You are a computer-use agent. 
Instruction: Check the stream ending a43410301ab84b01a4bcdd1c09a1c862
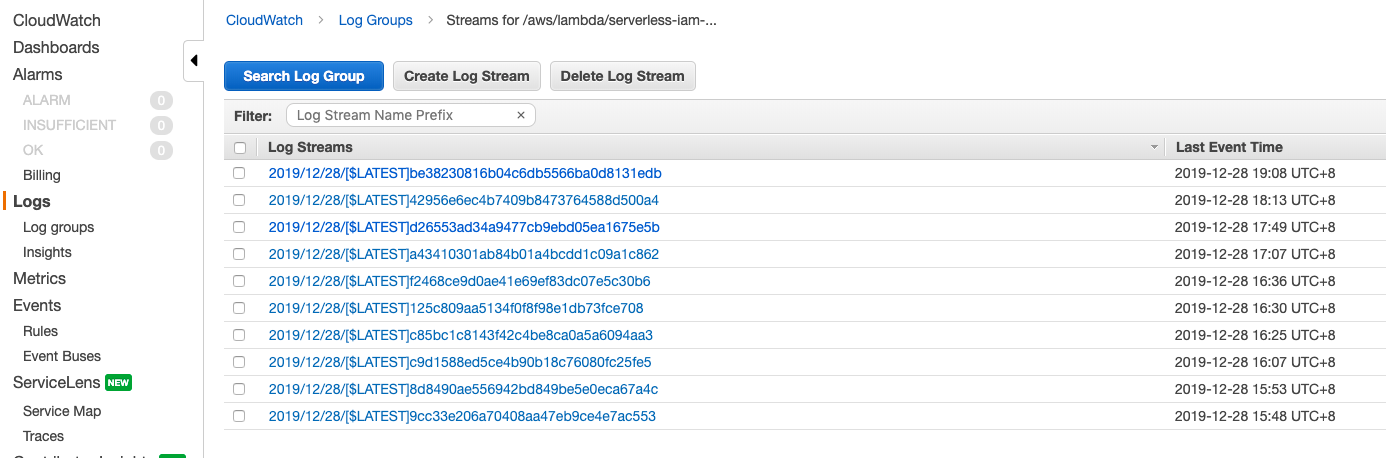[239, 254]
